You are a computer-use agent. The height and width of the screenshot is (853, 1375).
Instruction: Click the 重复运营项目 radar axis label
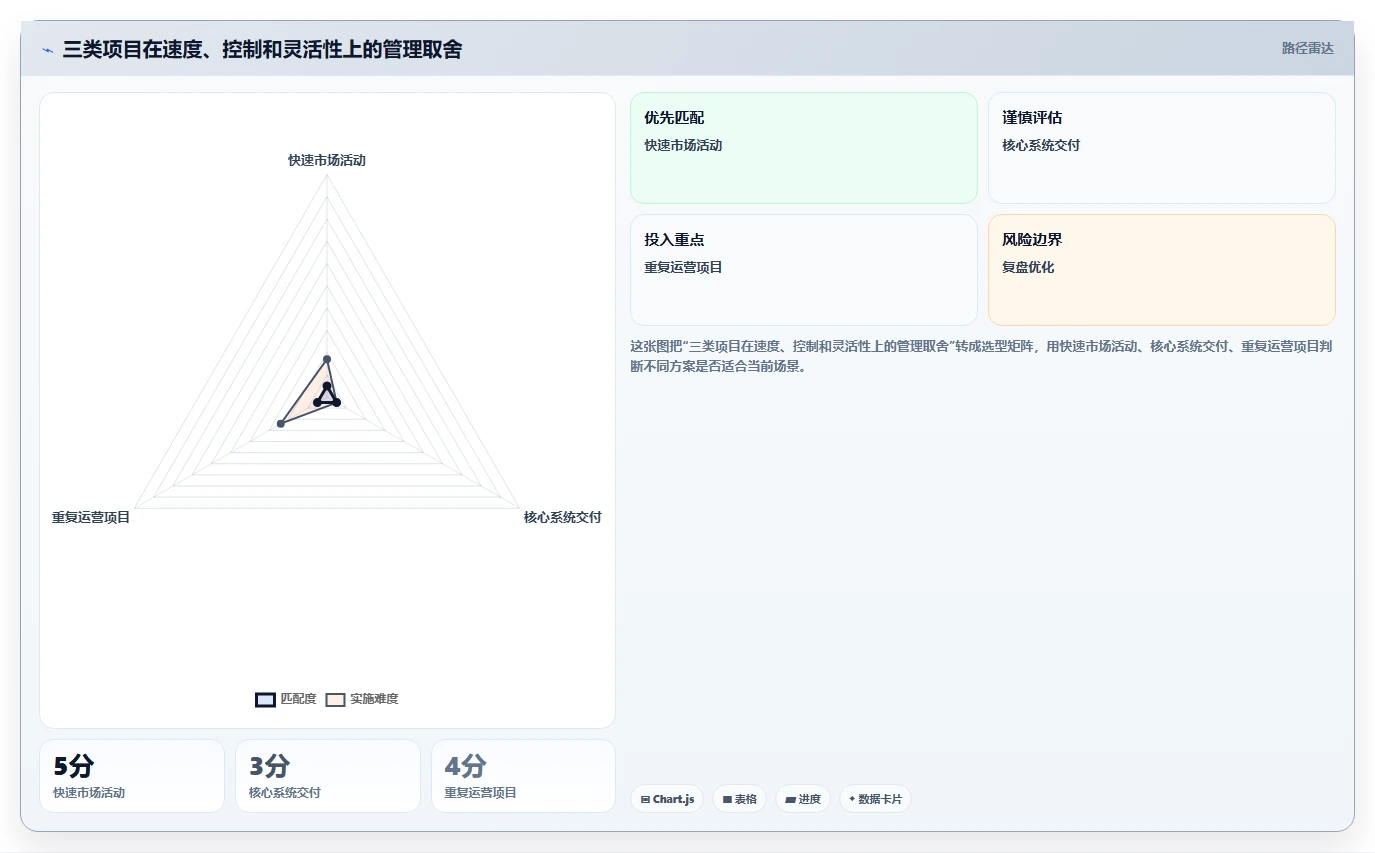pos(91,517)
